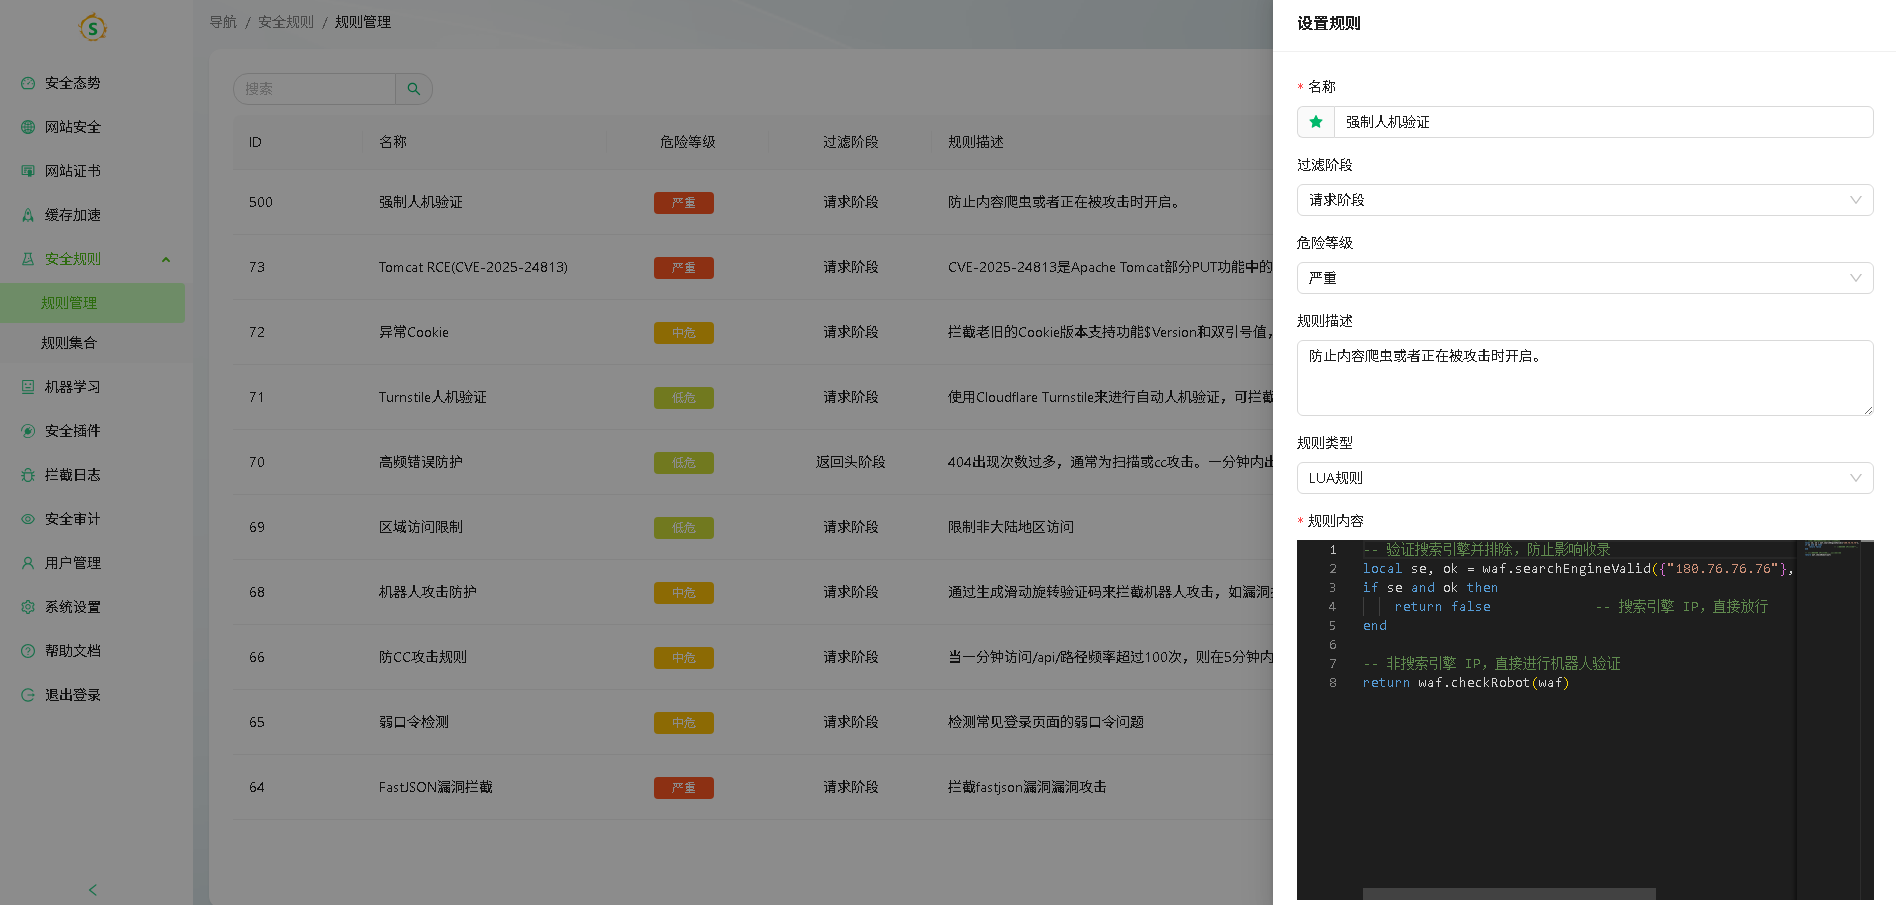The height and width of the screenshot is (905, 1896).
Task: Select 规则集合 in the sidebar submenu
Action: (x=68, y=343)
